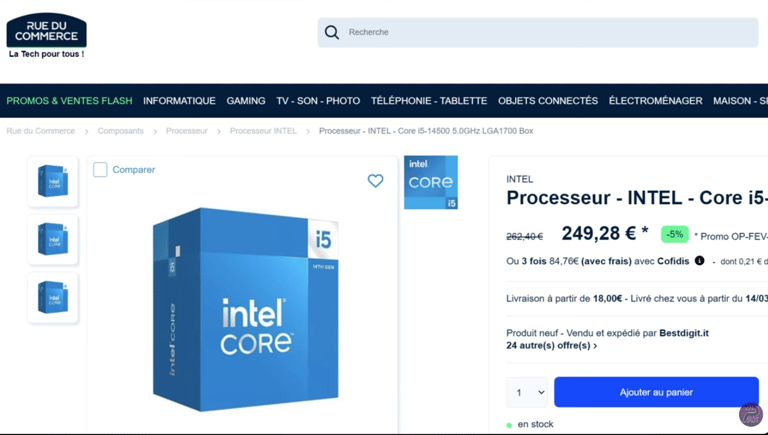Open Cofidis info icon
Screen dimensions: 768x435
coord(699,261)
